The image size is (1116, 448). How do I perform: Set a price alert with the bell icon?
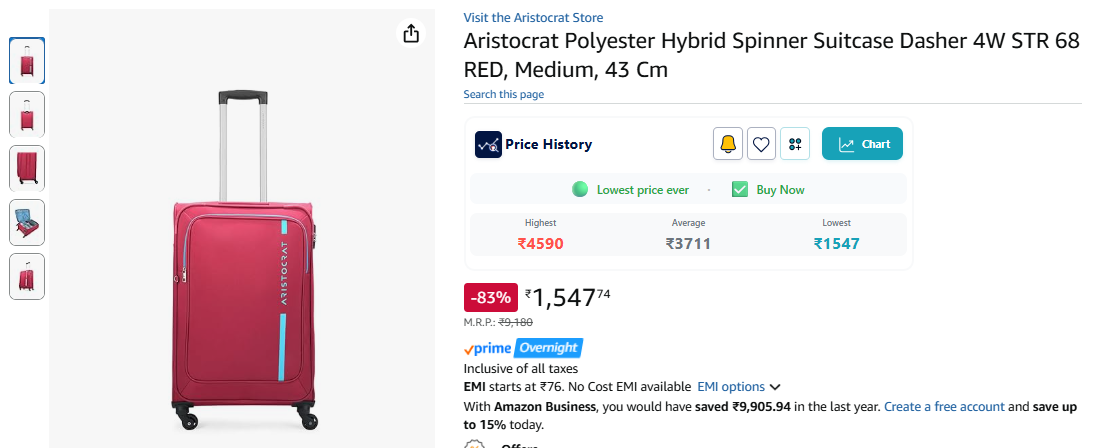pyautogui.click(x=728, y=144)
